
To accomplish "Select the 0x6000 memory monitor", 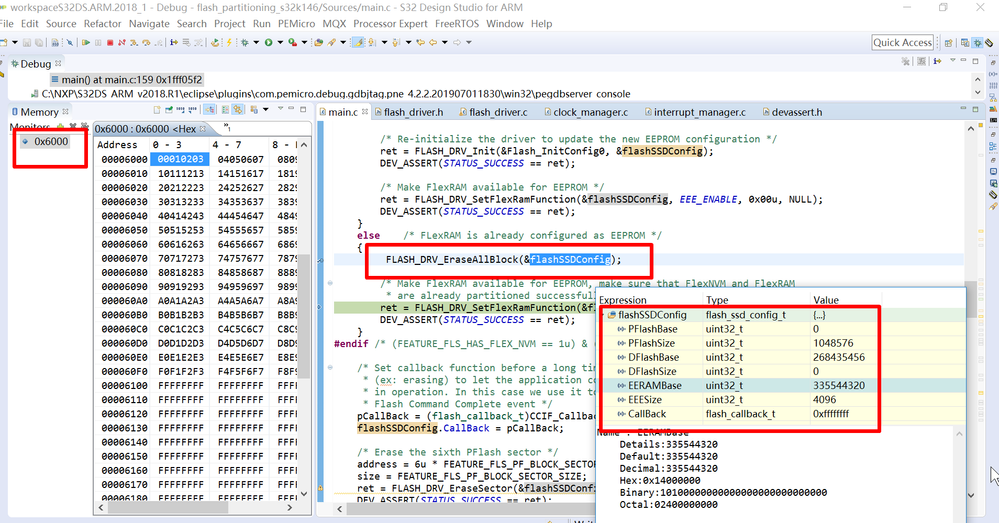I will click(x=50, y=142).
